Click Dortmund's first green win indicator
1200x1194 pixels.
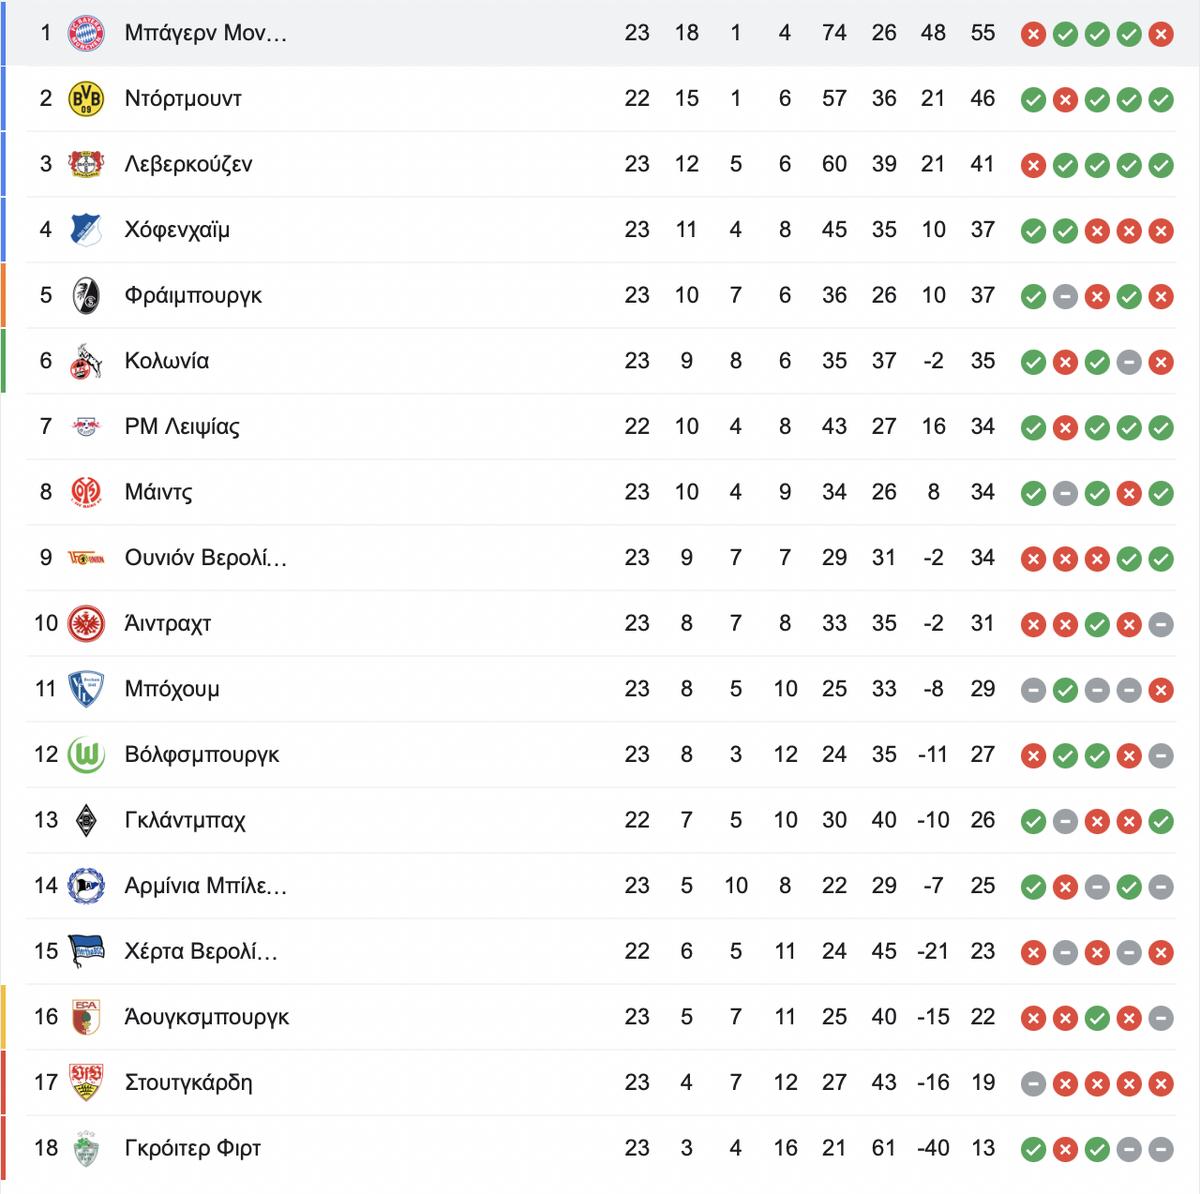point(1033,100)
